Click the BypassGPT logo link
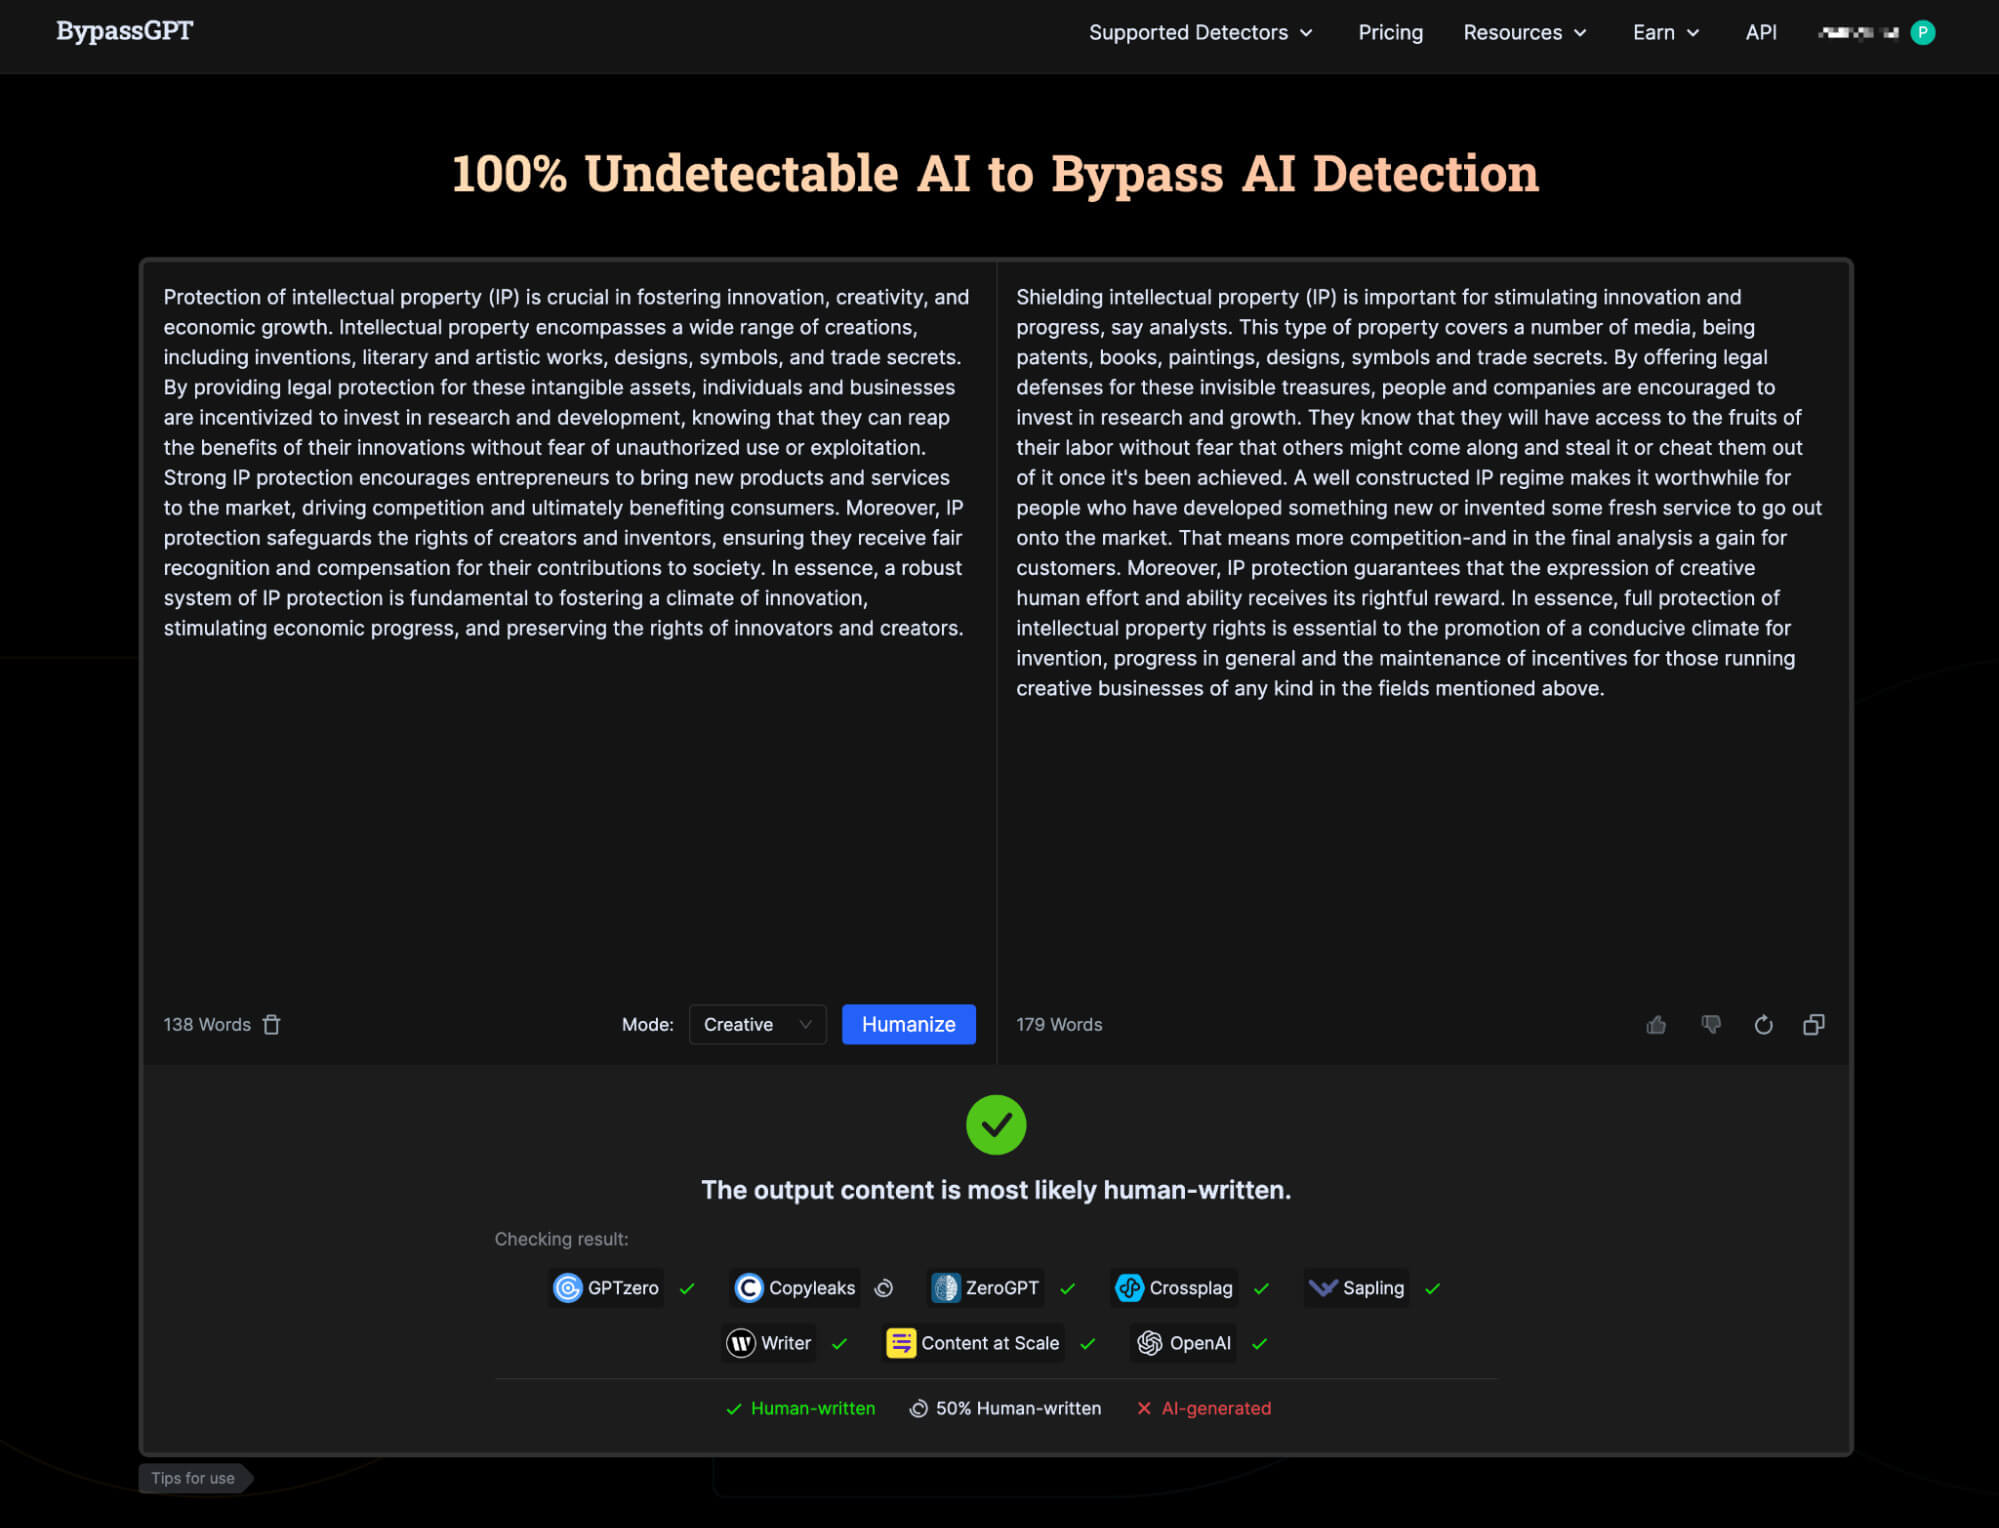 click(x=124, y=31)
